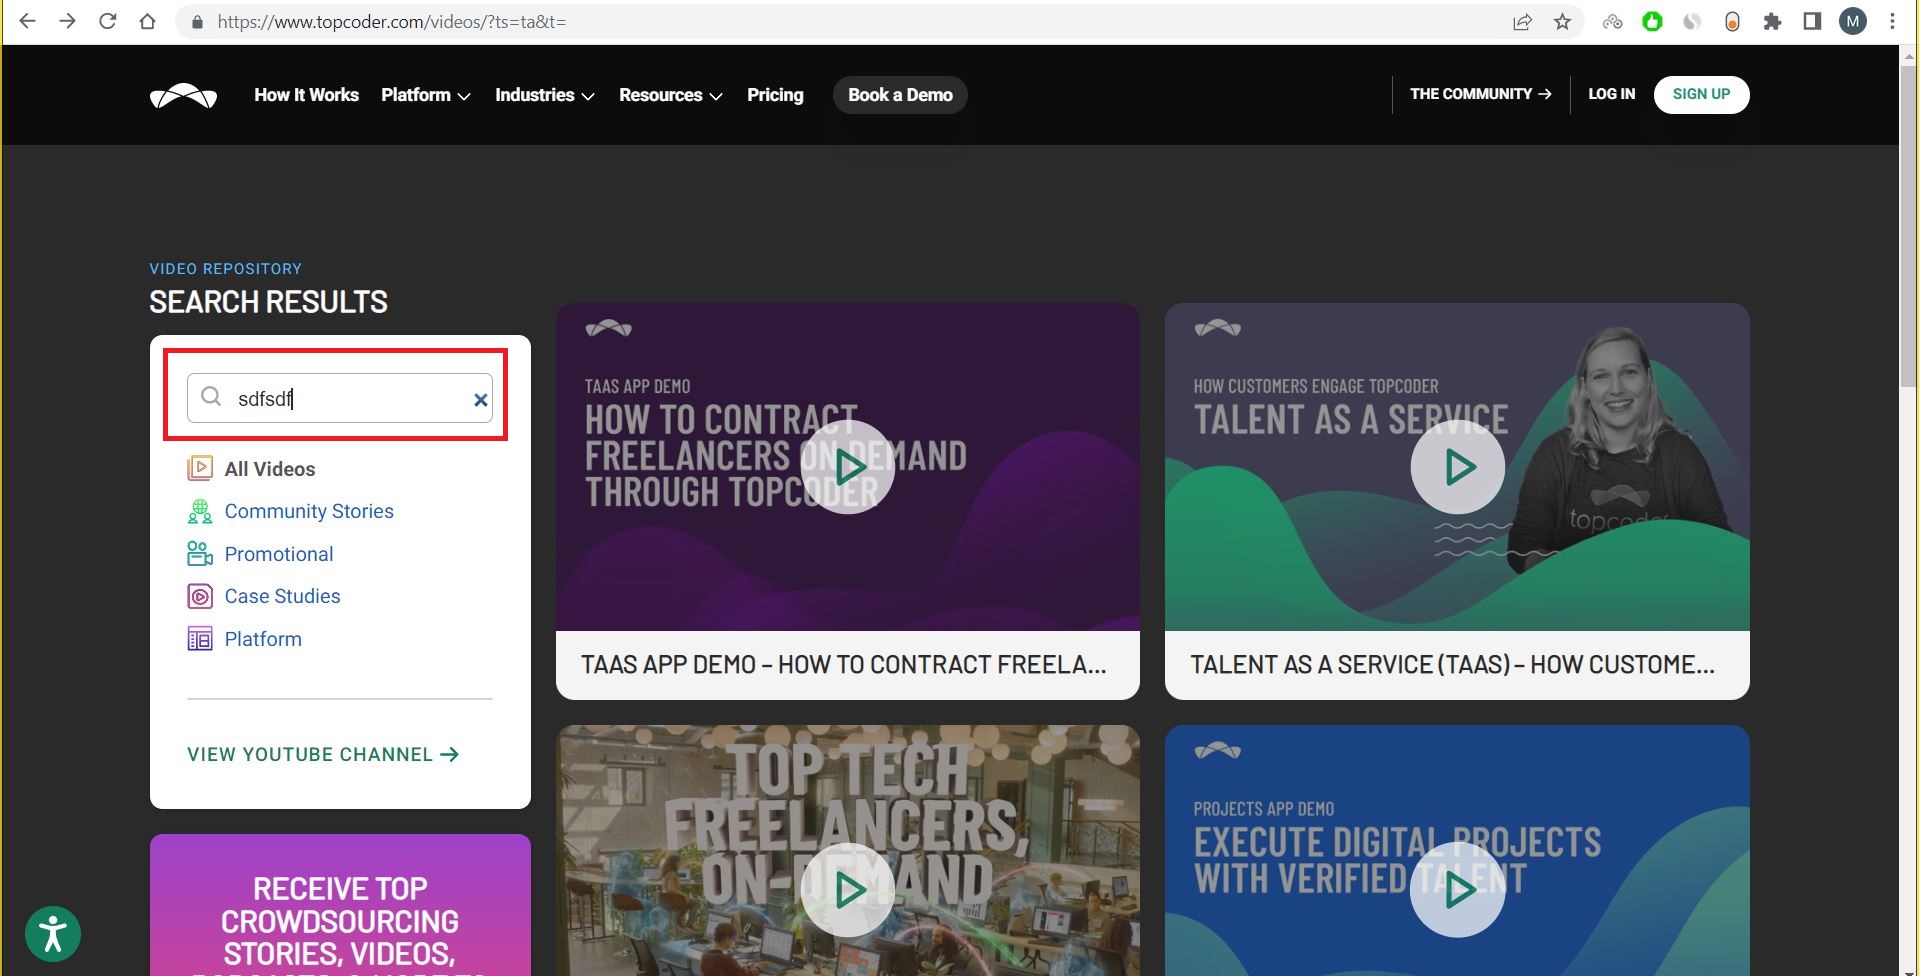
Task: Open View YouTube Channel link
Action: pos(323,755)
